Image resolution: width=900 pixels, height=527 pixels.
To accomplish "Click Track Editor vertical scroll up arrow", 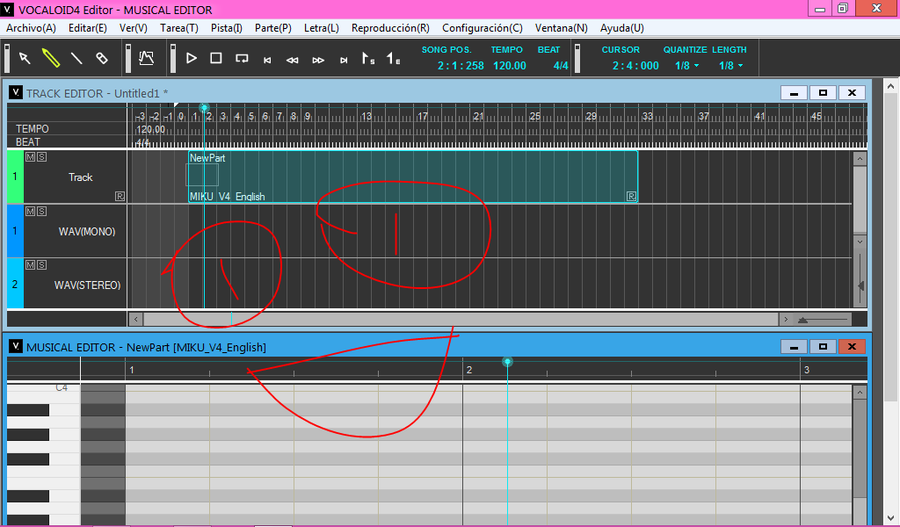I will [859, 159].
